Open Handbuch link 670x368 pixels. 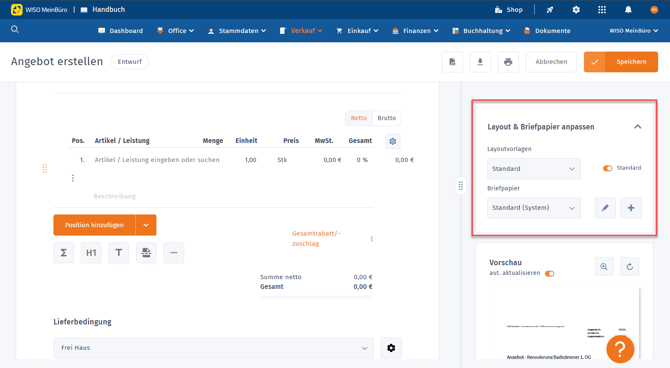[x=103, y=9]
